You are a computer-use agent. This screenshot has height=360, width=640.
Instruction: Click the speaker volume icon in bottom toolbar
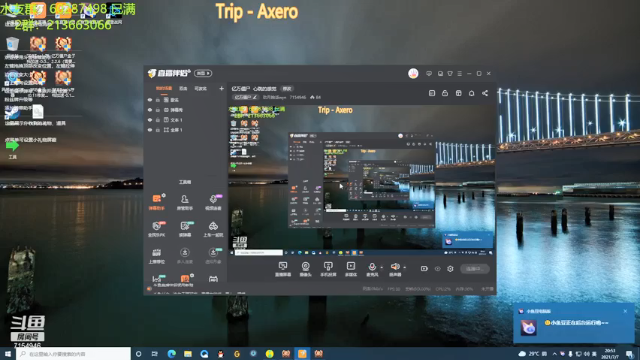(395, 267)
